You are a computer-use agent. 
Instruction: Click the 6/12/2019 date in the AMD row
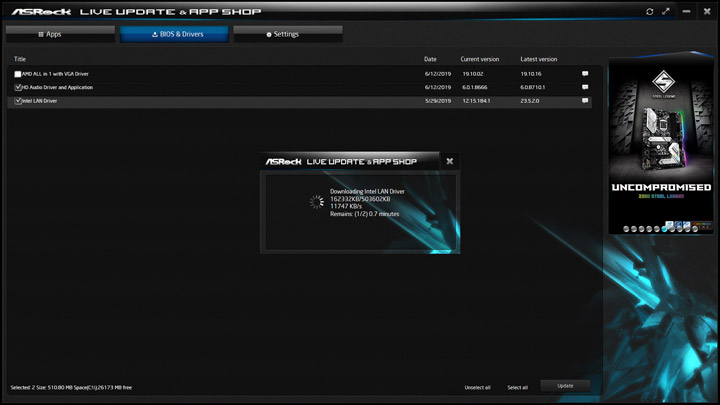(438, 74)
